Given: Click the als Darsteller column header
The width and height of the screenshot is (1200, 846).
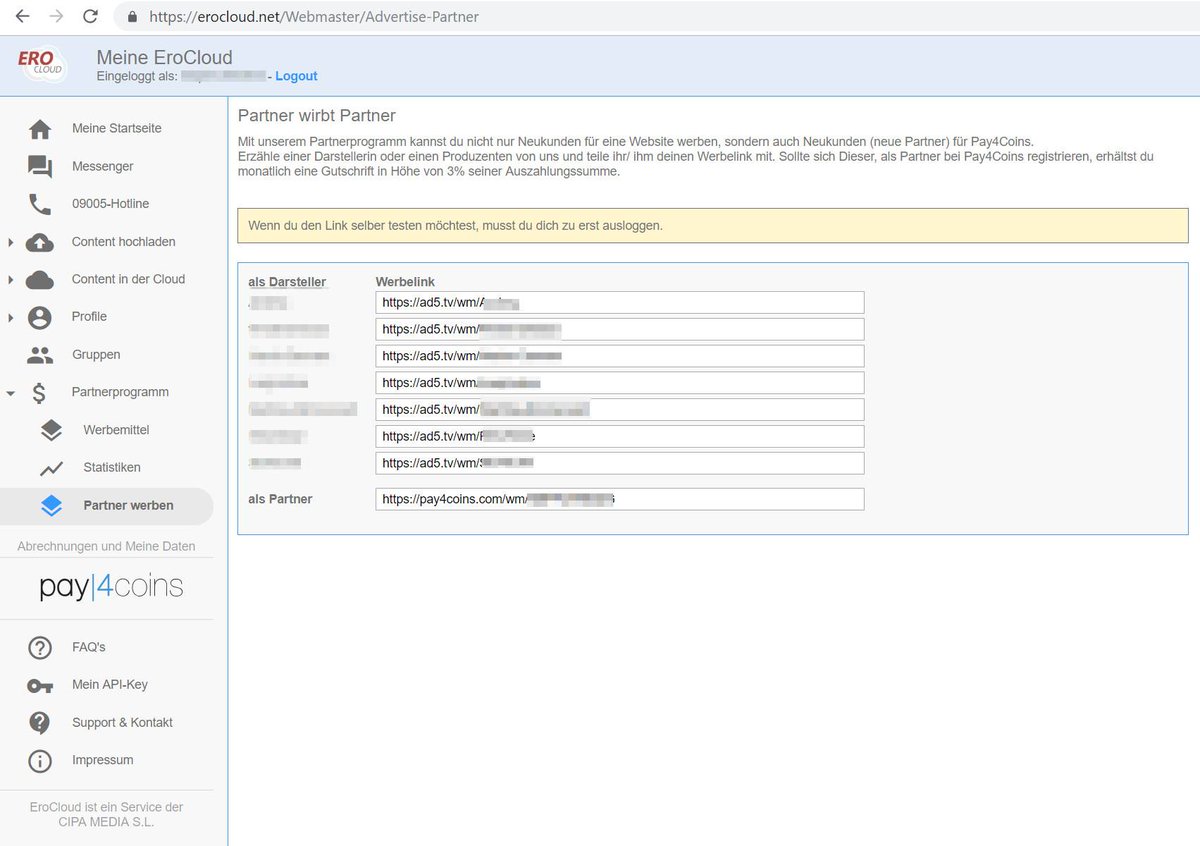Looking at the screenshot, I should (x=288, y=282).
